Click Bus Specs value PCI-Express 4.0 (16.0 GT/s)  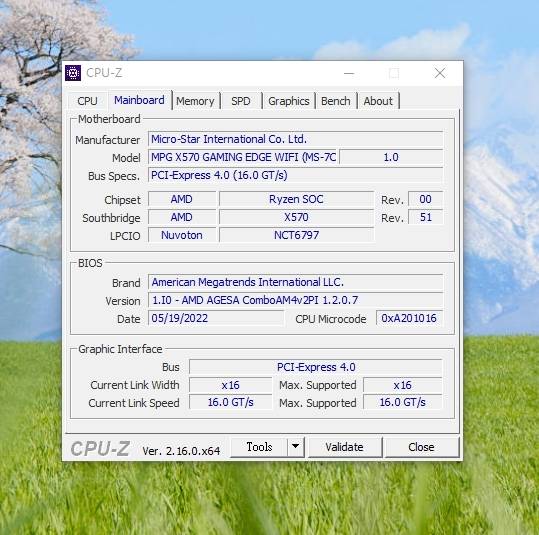tap(296, 175)
